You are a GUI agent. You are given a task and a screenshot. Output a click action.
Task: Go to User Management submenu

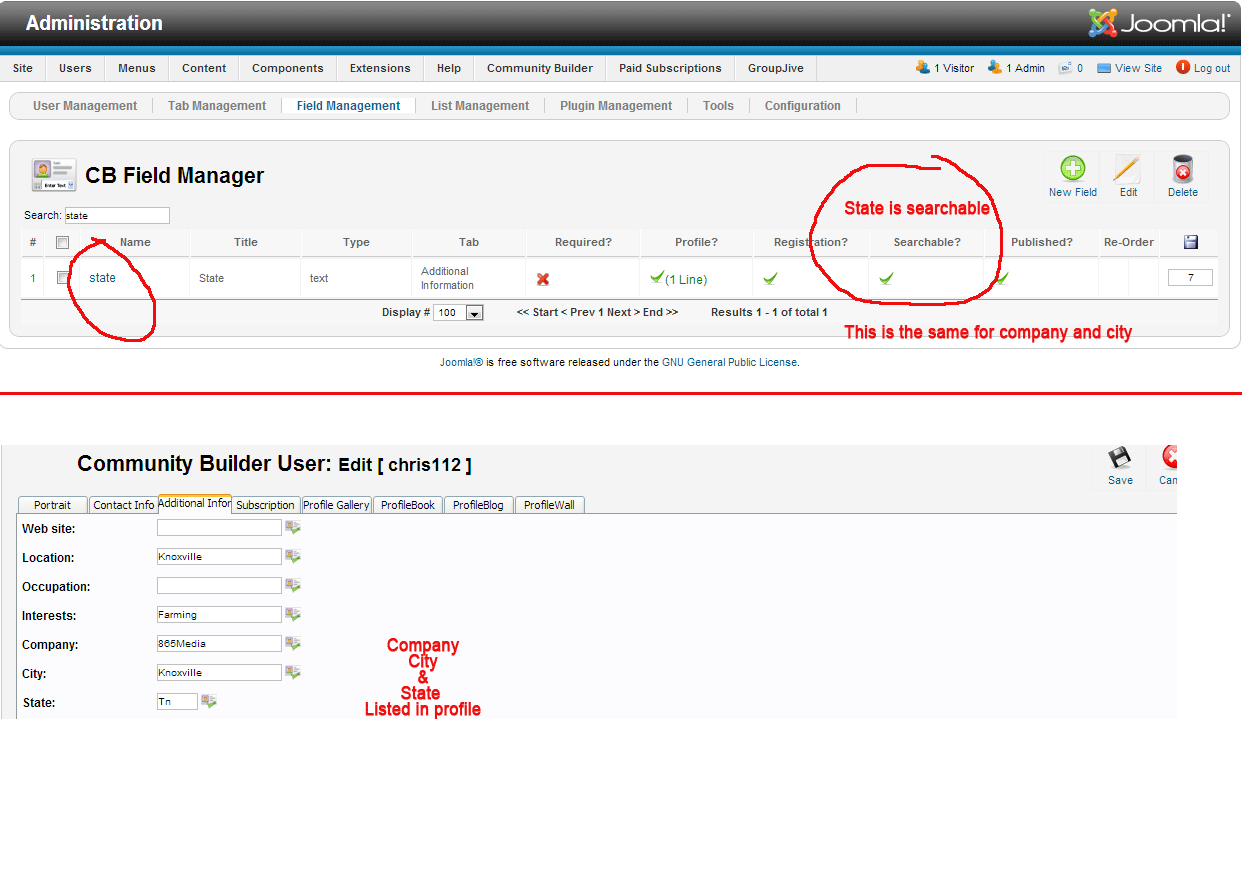point(85,106)
